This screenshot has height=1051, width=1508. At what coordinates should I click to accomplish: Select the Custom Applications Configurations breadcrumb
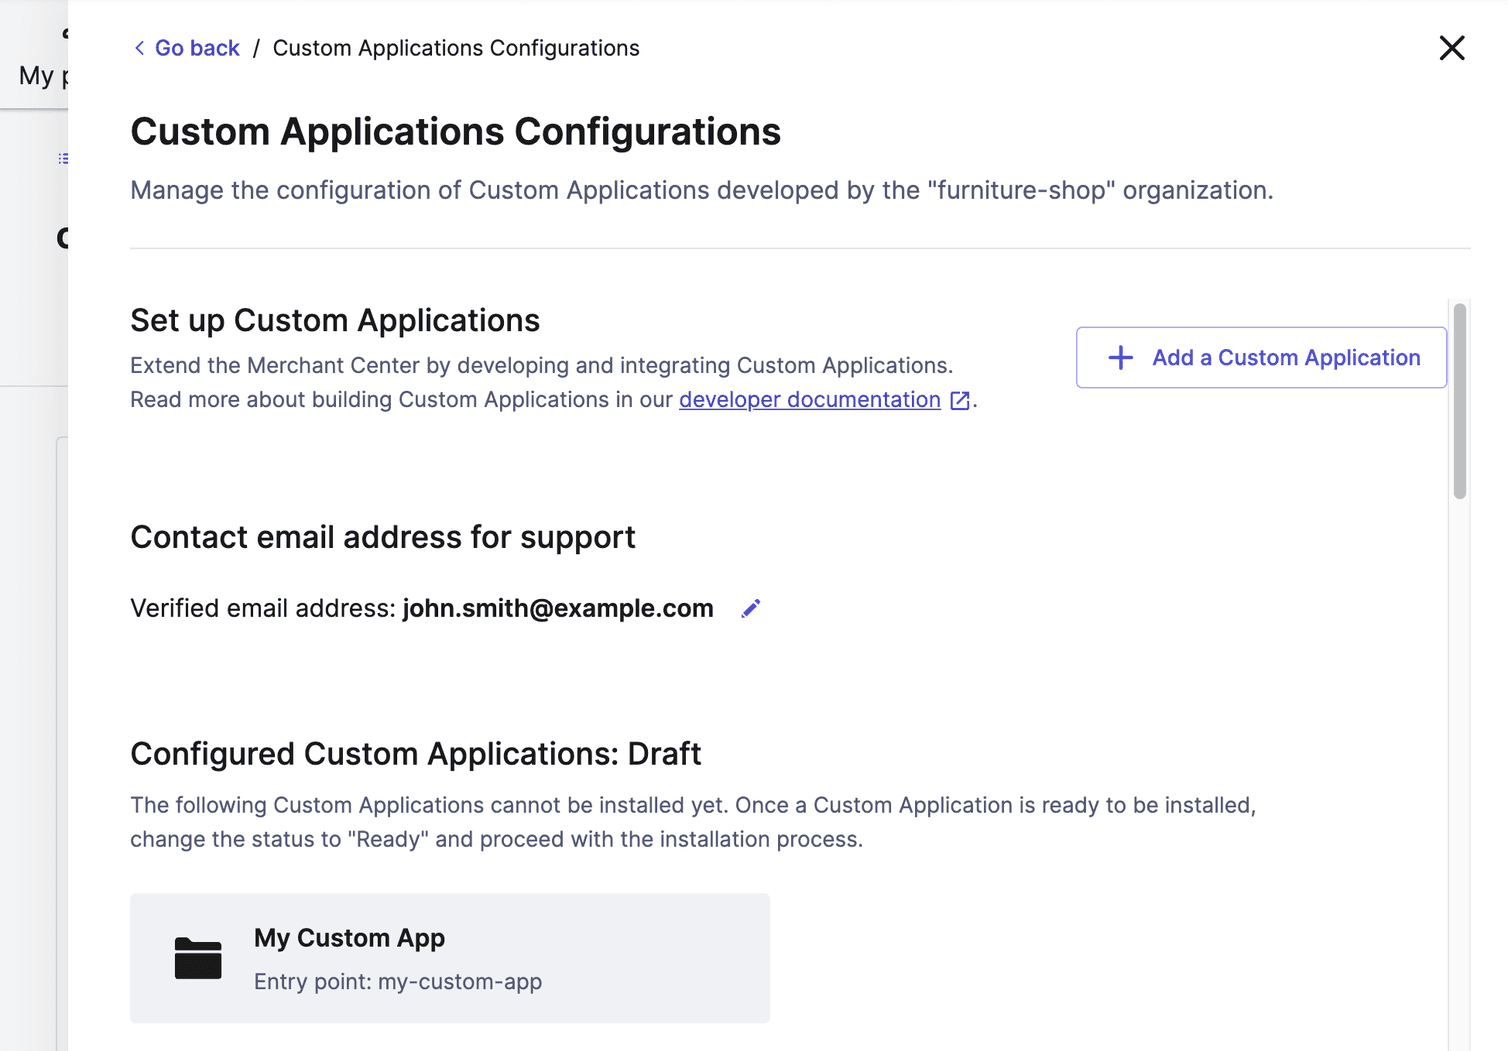tap(456, 47)
